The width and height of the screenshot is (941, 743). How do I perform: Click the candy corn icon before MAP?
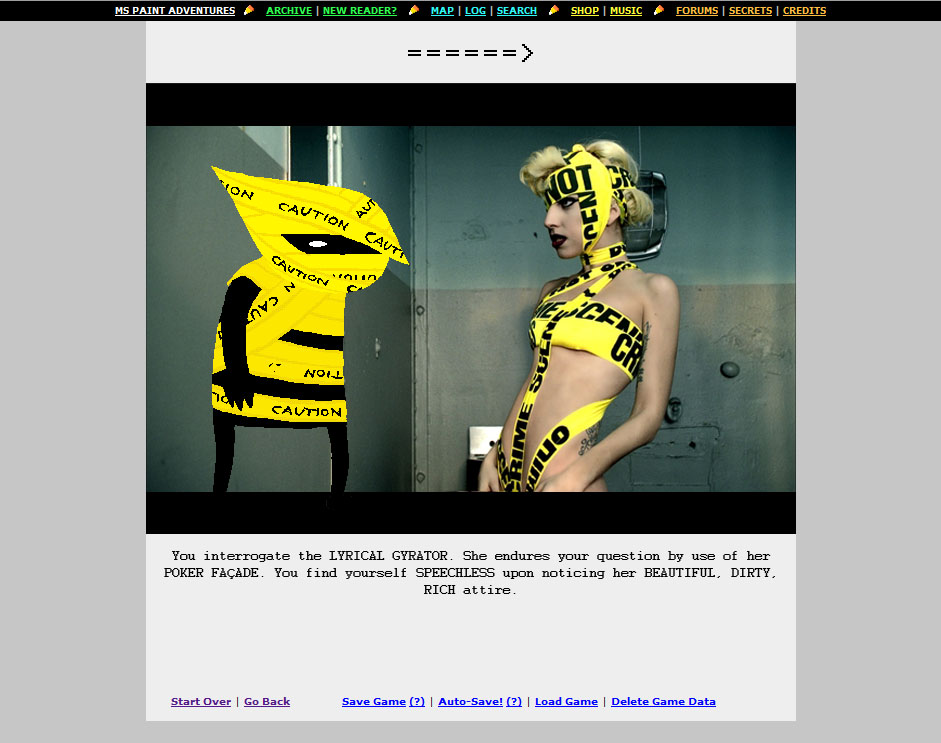(x=414, y=11)
